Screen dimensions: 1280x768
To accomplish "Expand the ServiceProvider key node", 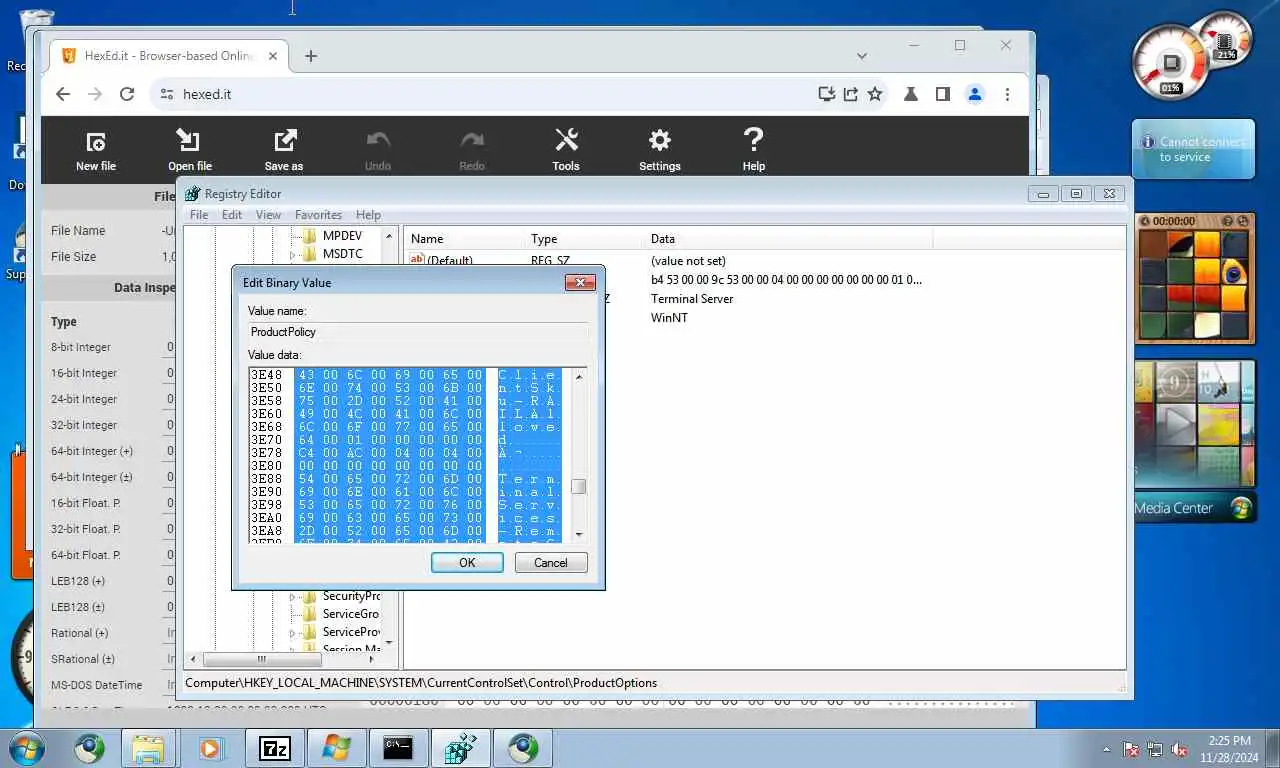I will 293,633.
